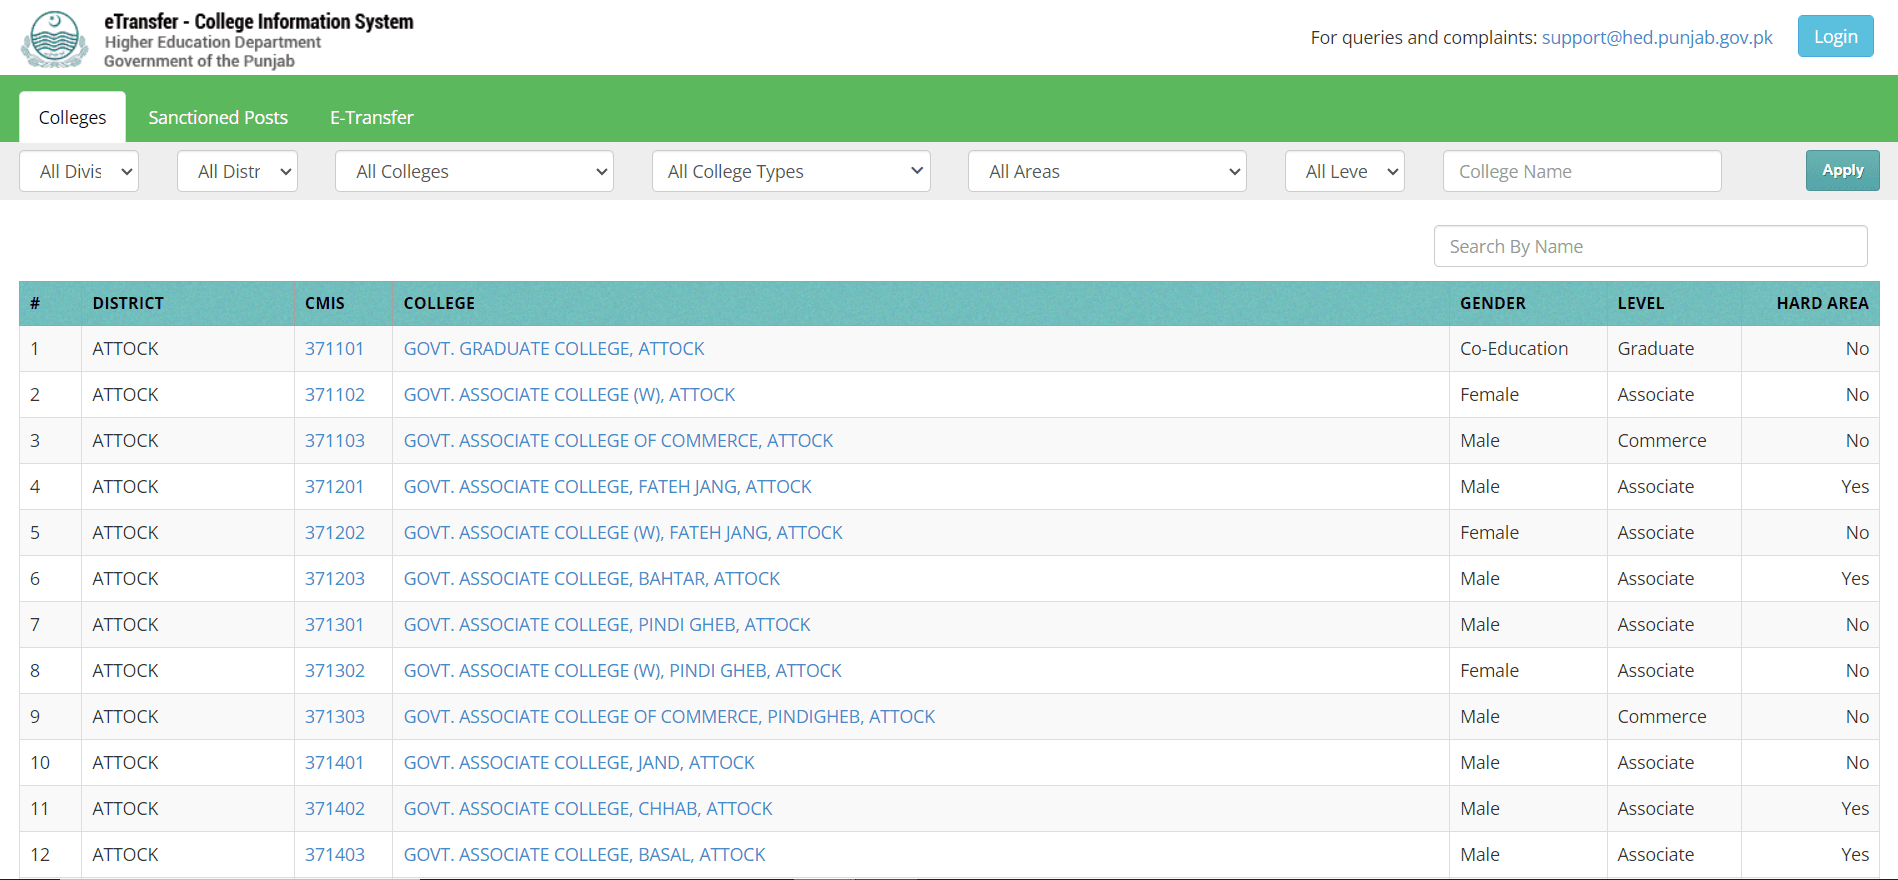
Task: Click CMIS code 371401
Action: coord(334,763)
